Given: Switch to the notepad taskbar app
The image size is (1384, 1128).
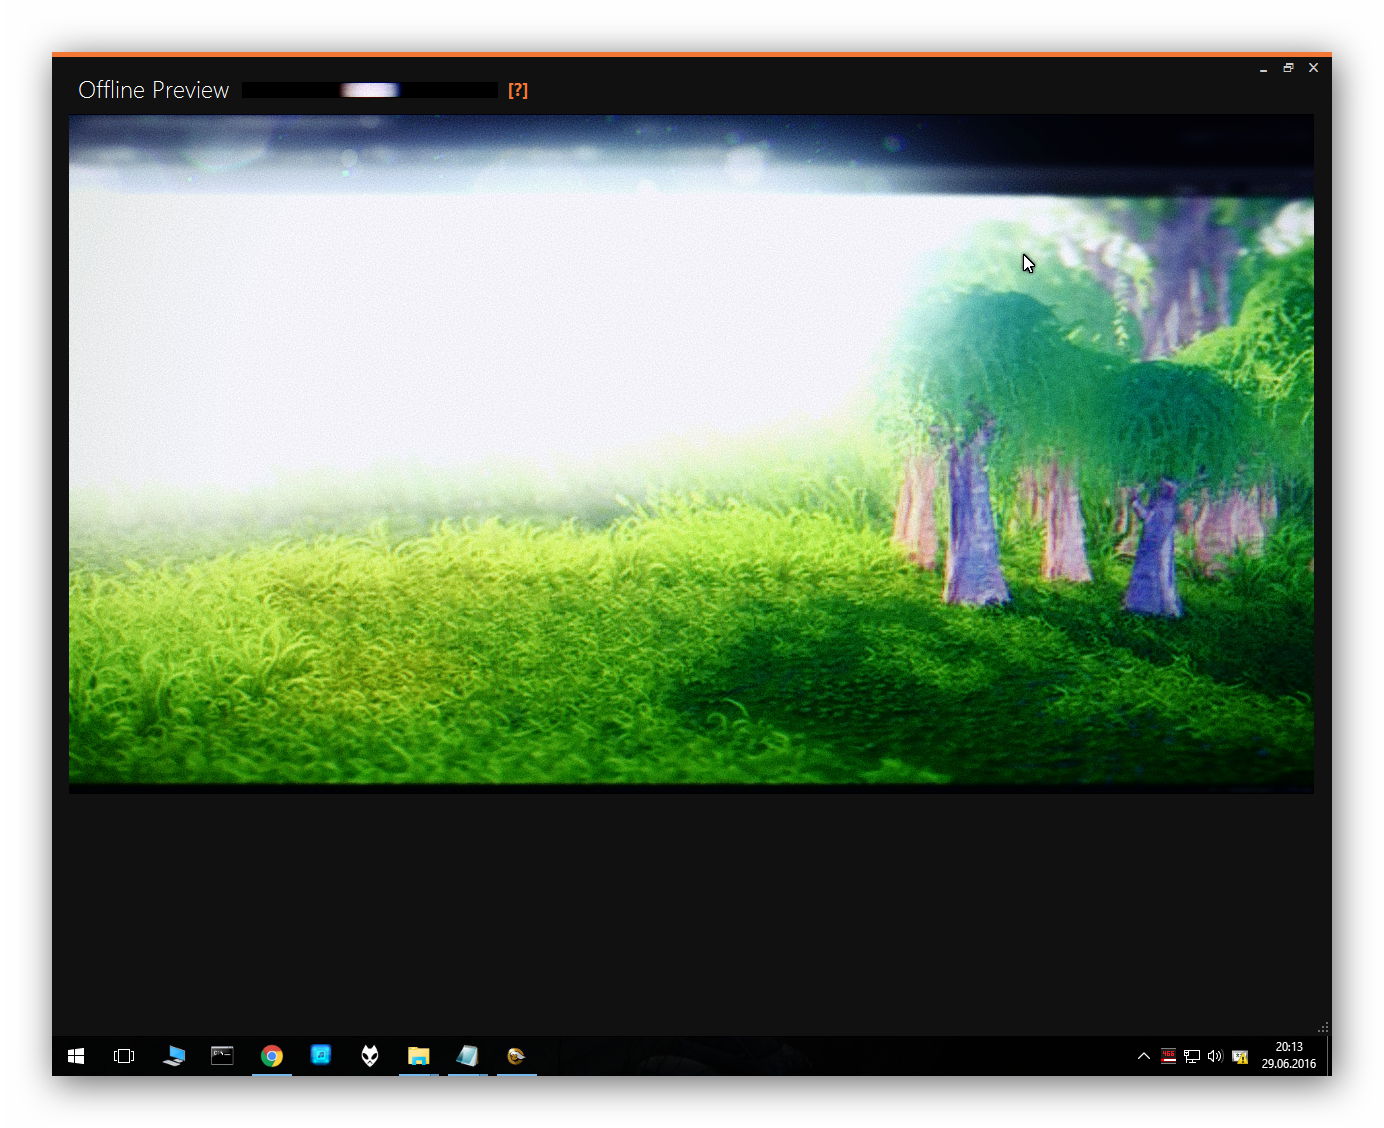Looking at the screenshot, I should [467, 1056].
